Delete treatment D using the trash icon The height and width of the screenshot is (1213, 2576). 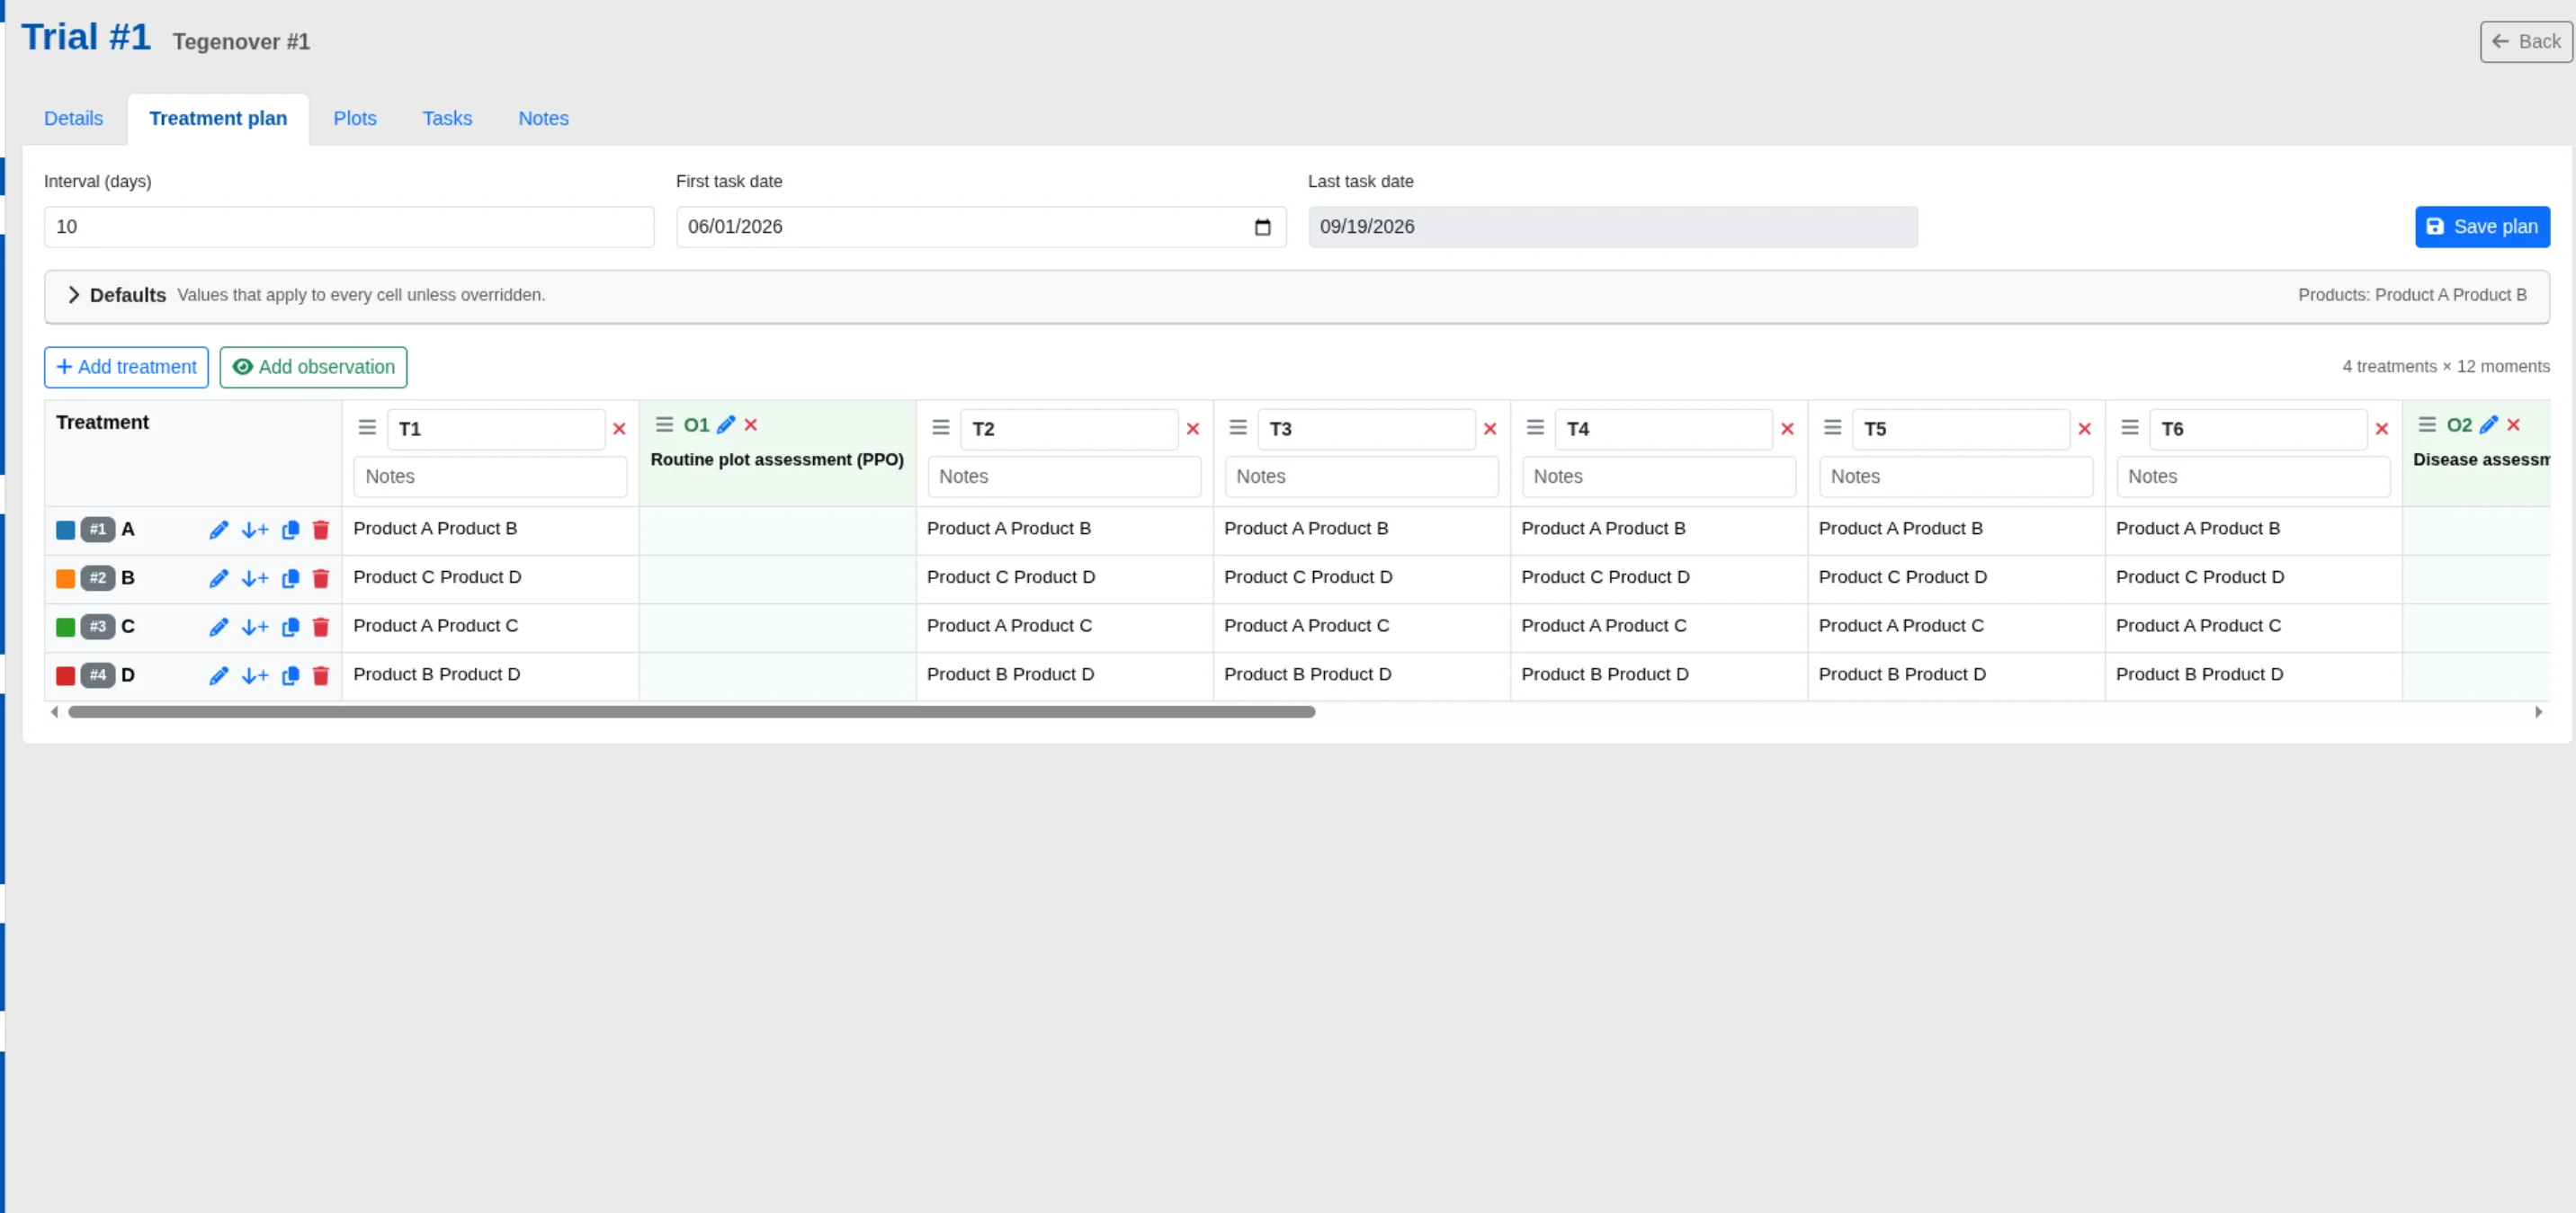320,675
